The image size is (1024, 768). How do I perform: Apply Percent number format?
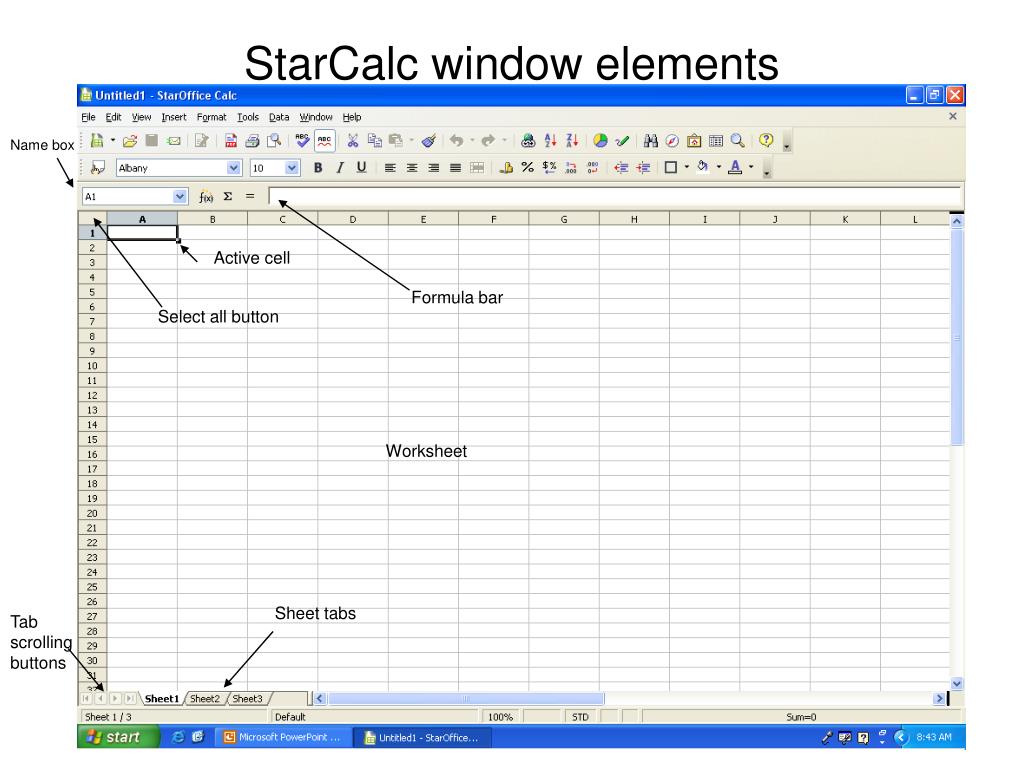[528, 168]
